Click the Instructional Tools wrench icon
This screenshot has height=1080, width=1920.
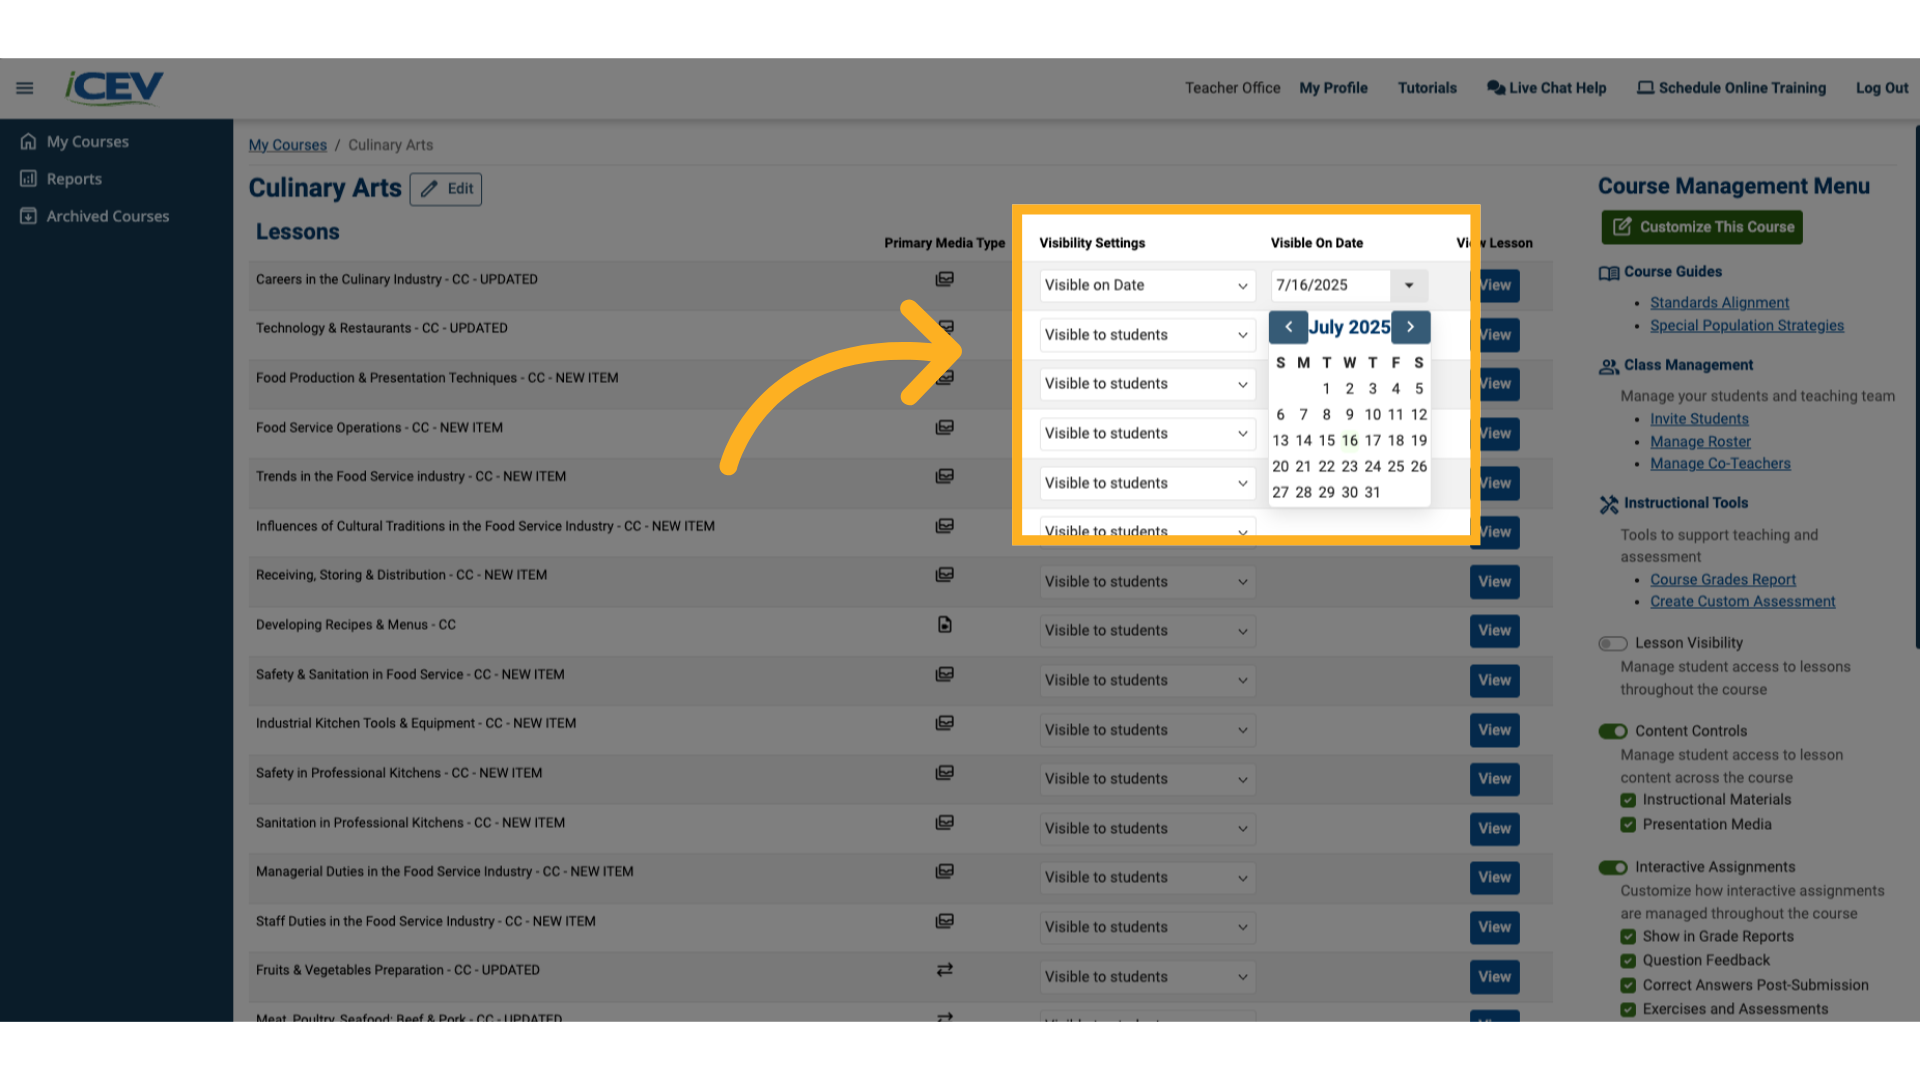point(1608,504)
